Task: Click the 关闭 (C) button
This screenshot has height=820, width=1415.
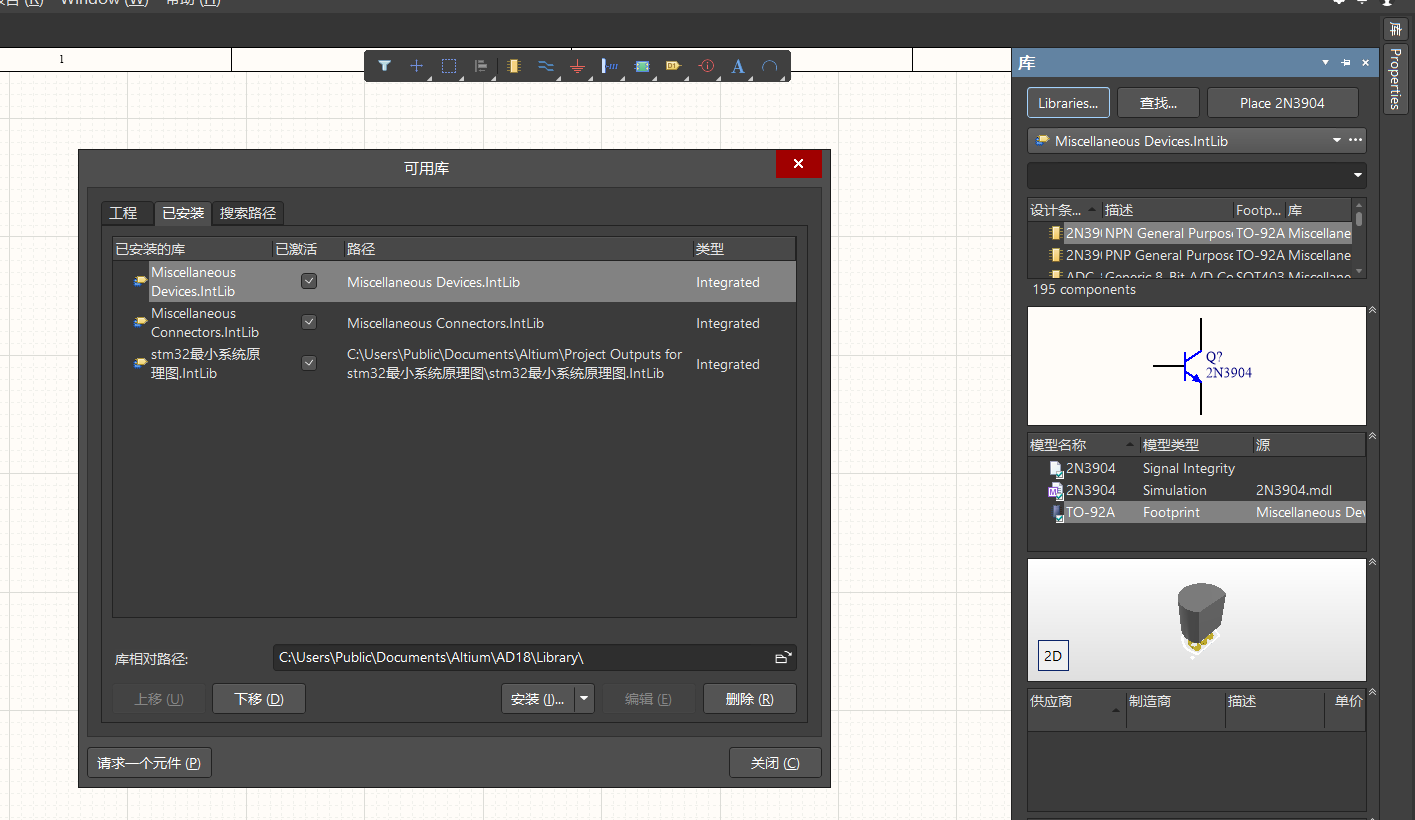Action: (x=775, y=763)
